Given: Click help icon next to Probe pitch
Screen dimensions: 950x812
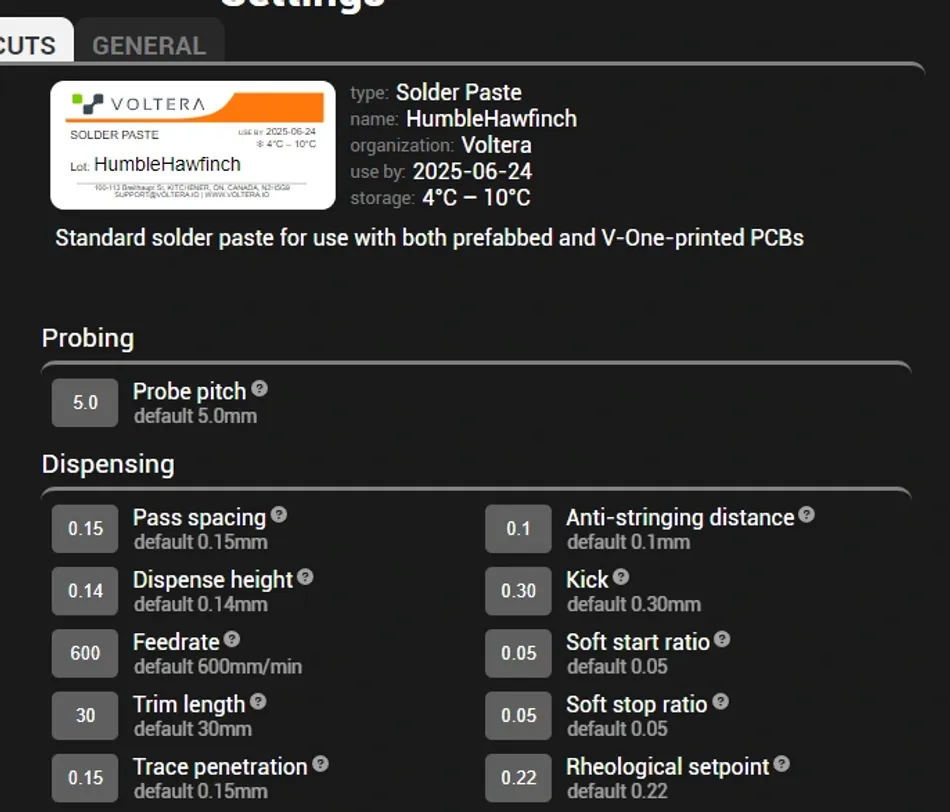Looking at the screenshot, I should pyautogui.click(x=260, y=389).
